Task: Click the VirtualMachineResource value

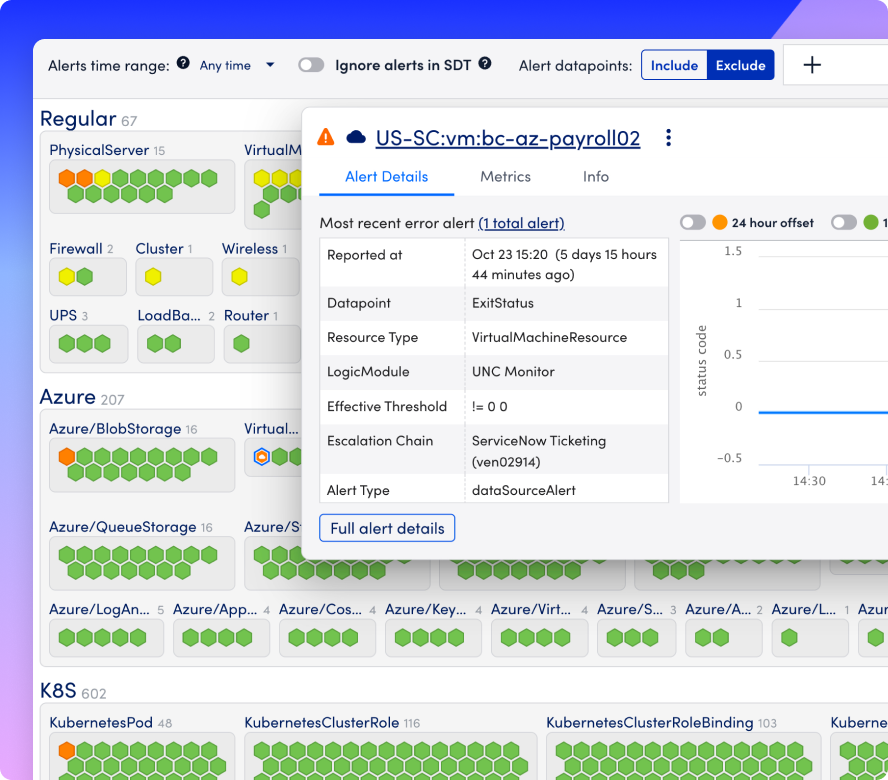Action: 549,338
